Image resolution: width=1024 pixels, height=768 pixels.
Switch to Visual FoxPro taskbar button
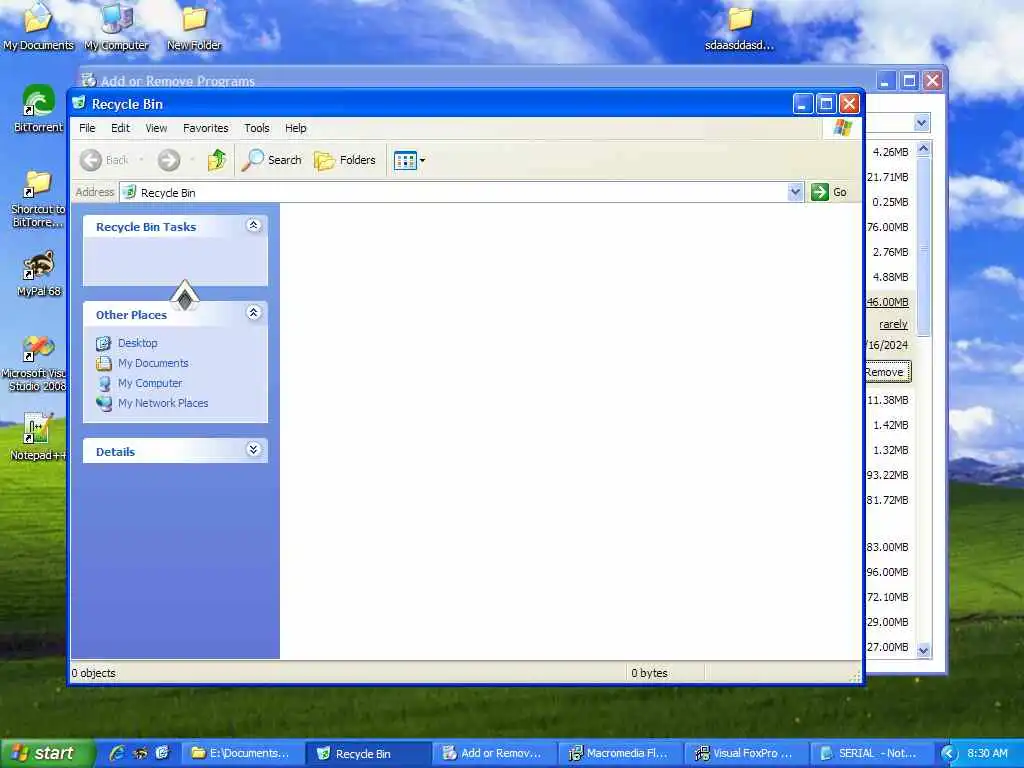click(746, 753)
